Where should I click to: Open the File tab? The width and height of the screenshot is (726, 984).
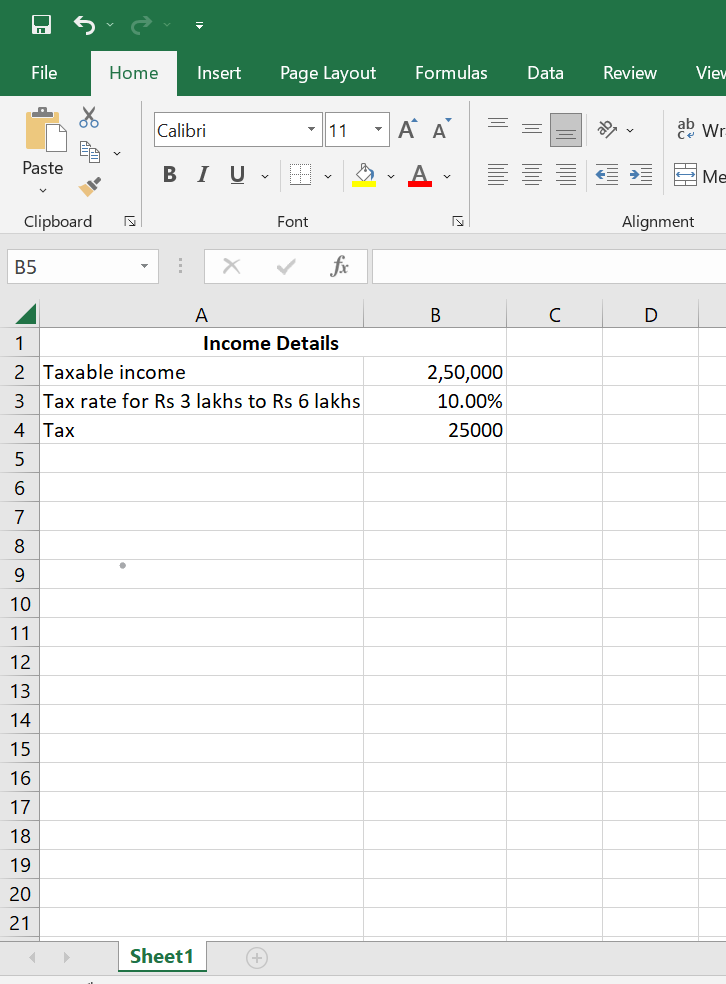click(x=44, y=73)
